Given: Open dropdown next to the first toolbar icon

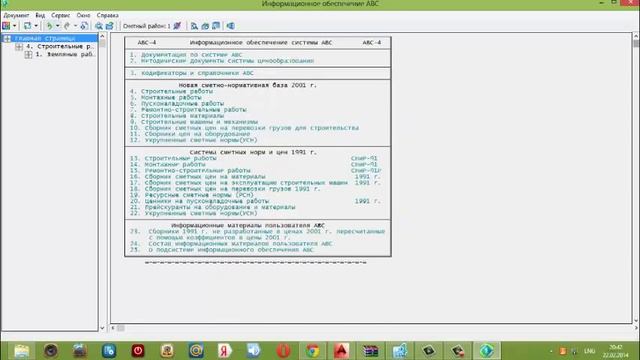Looking at the screenshot, I should [14, 26].
